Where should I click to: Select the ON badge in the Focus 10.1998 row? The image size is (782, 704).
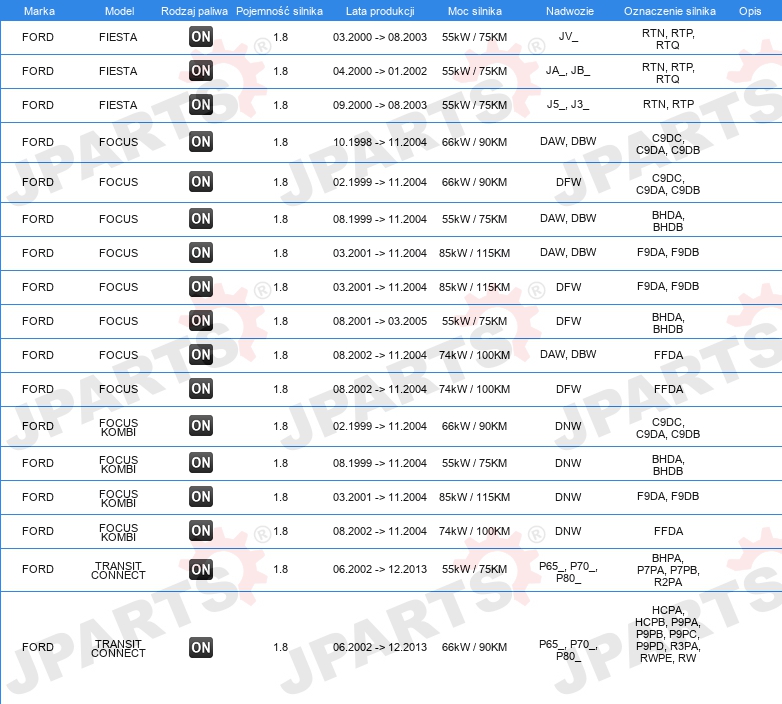click(201, 142)
